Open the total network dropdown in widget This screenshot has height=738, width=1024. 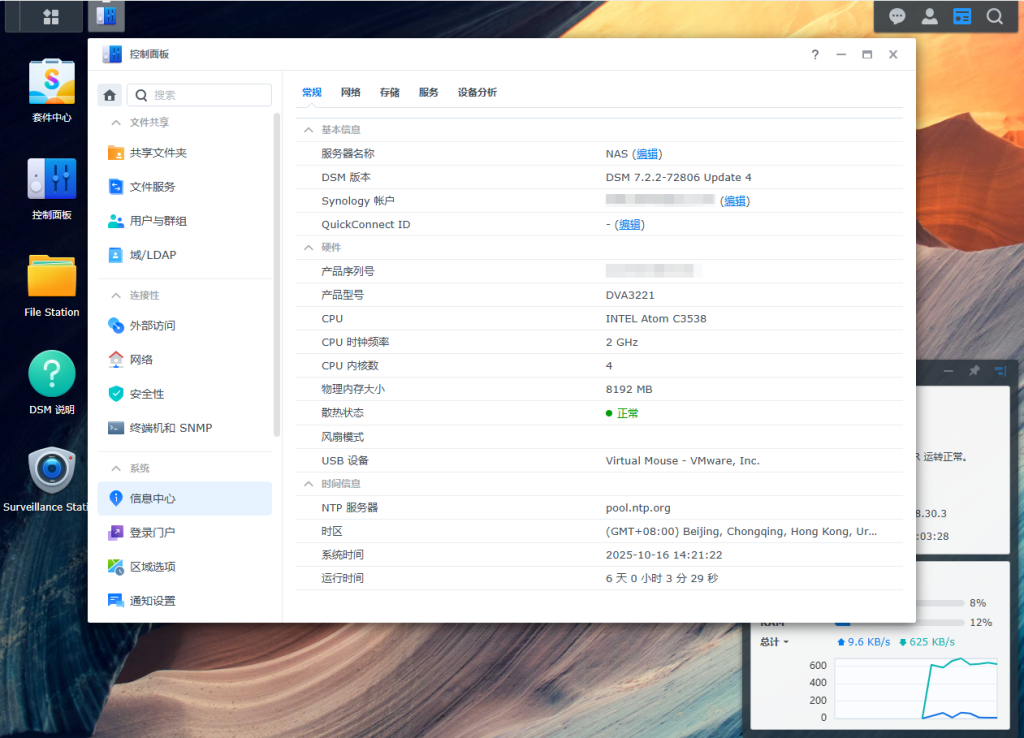click(x=774, y=642)
